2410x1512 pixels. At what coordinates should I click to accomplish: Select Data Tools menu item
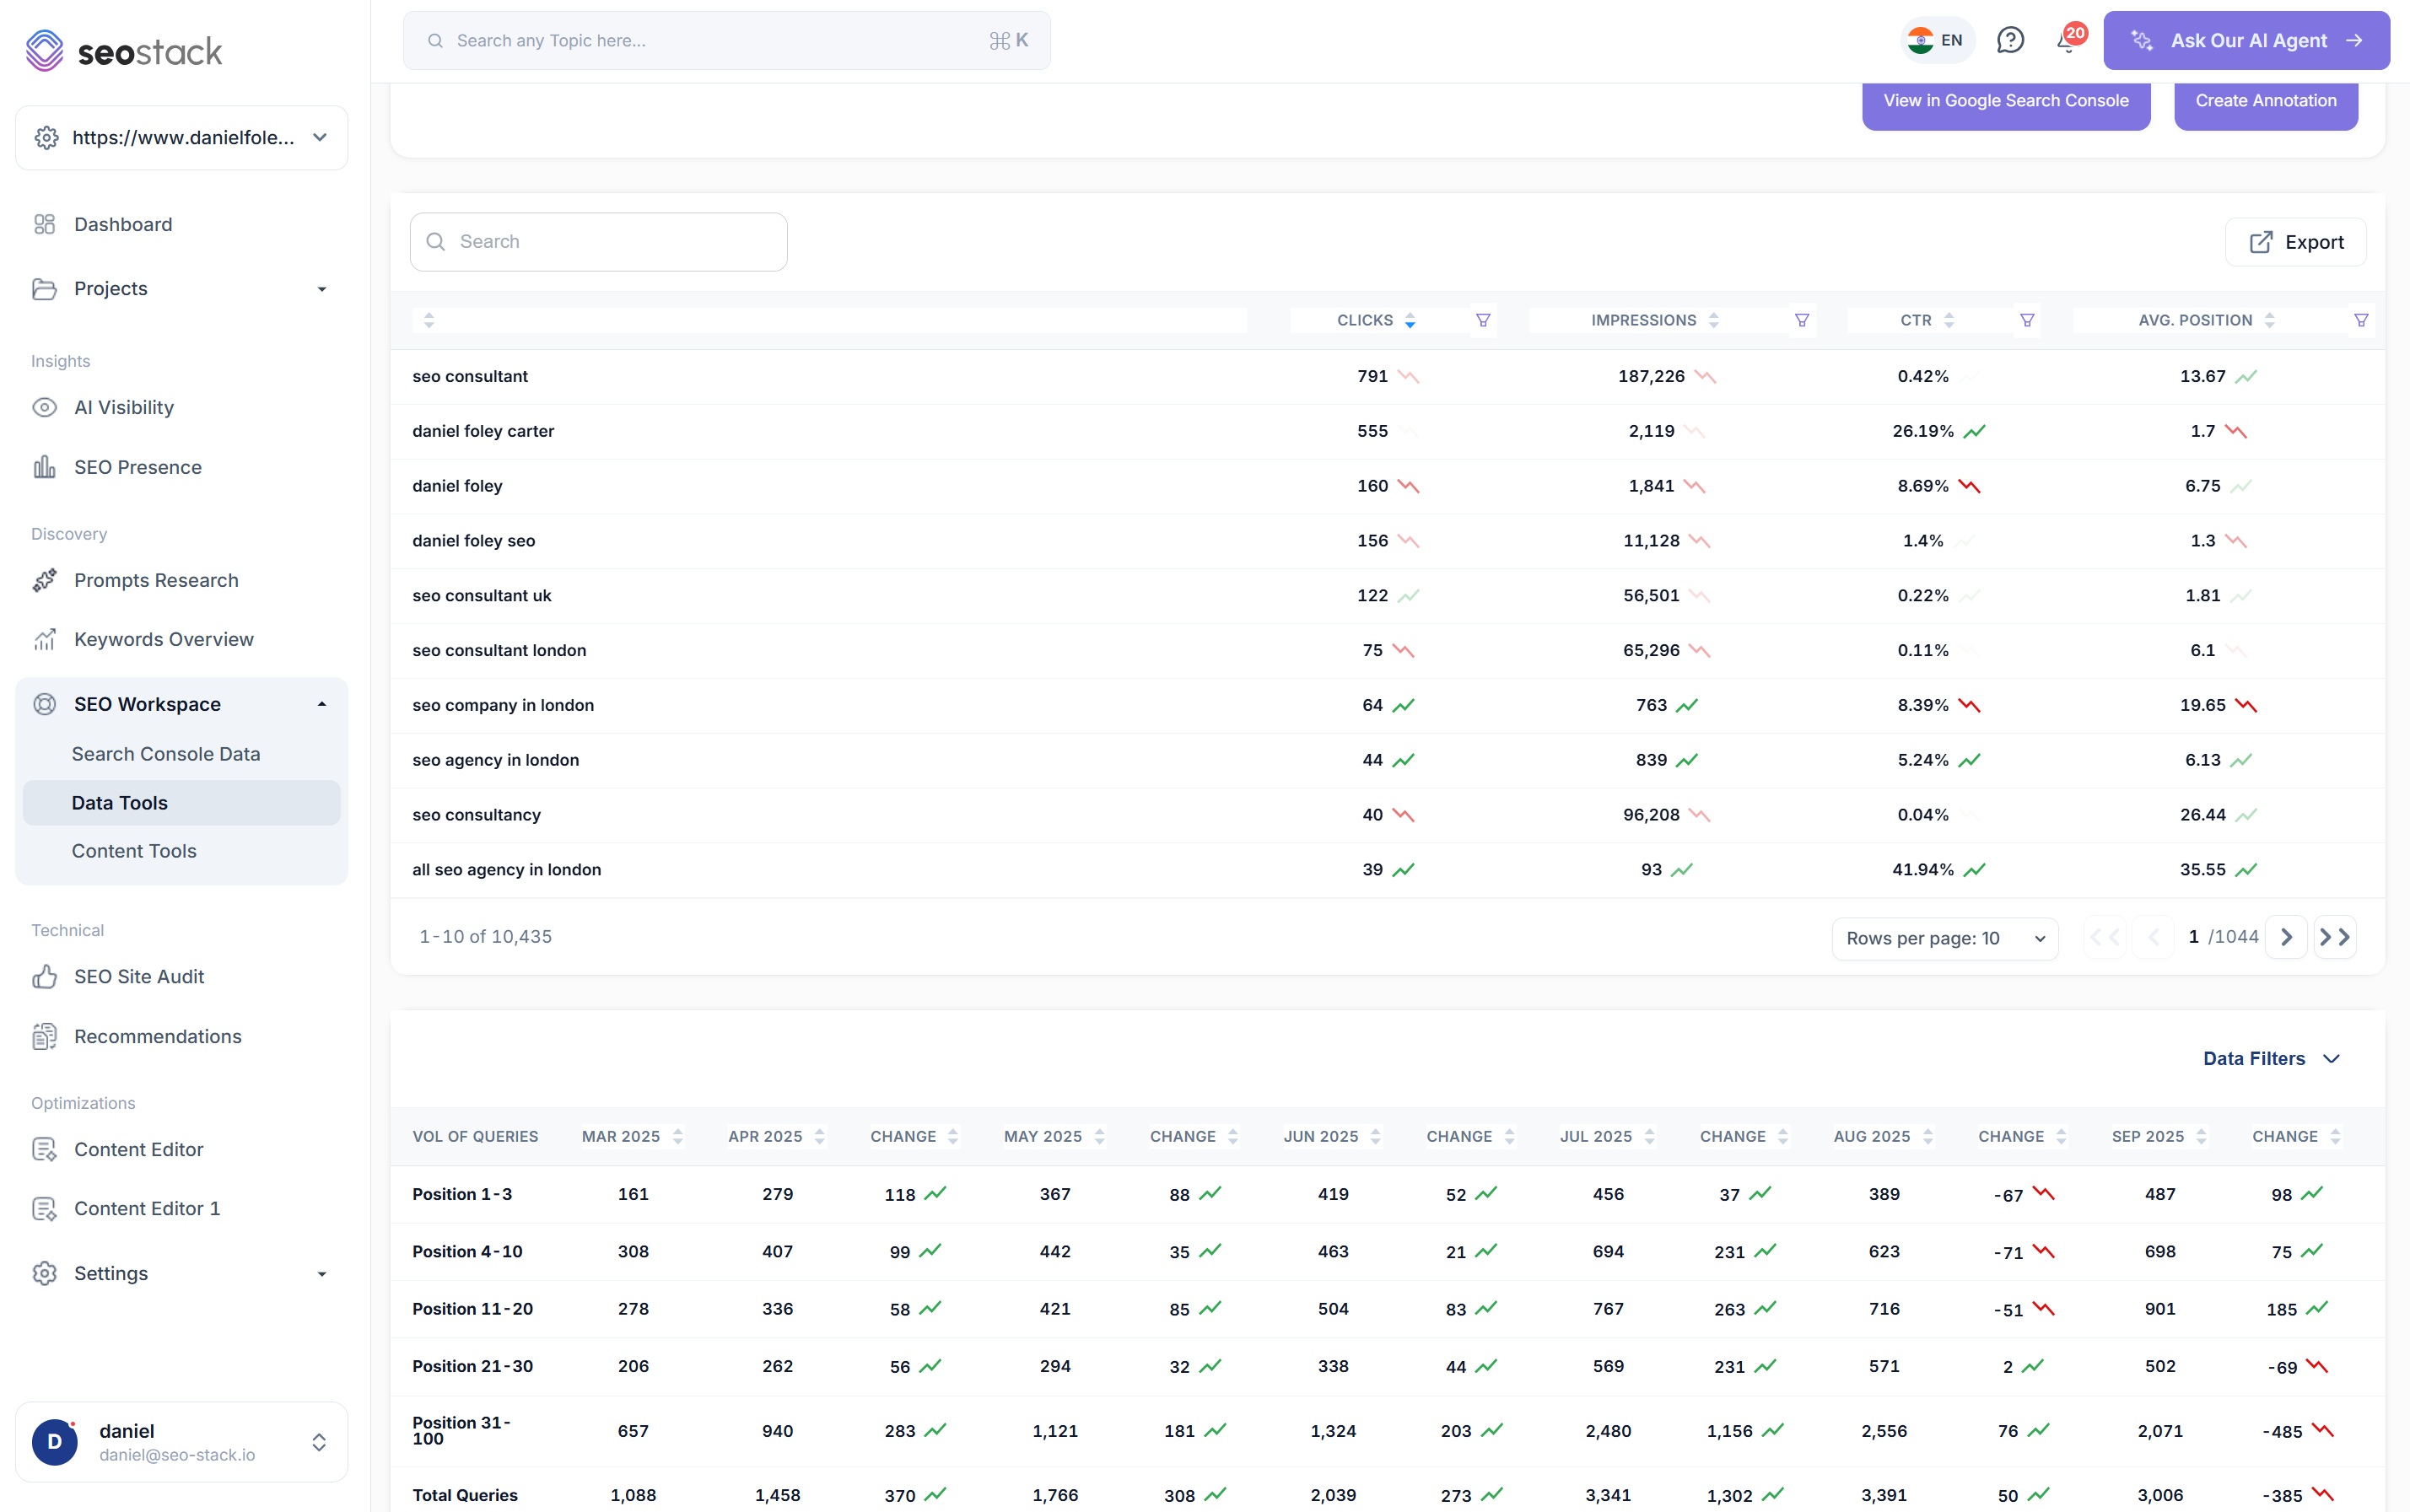(181, 803)
